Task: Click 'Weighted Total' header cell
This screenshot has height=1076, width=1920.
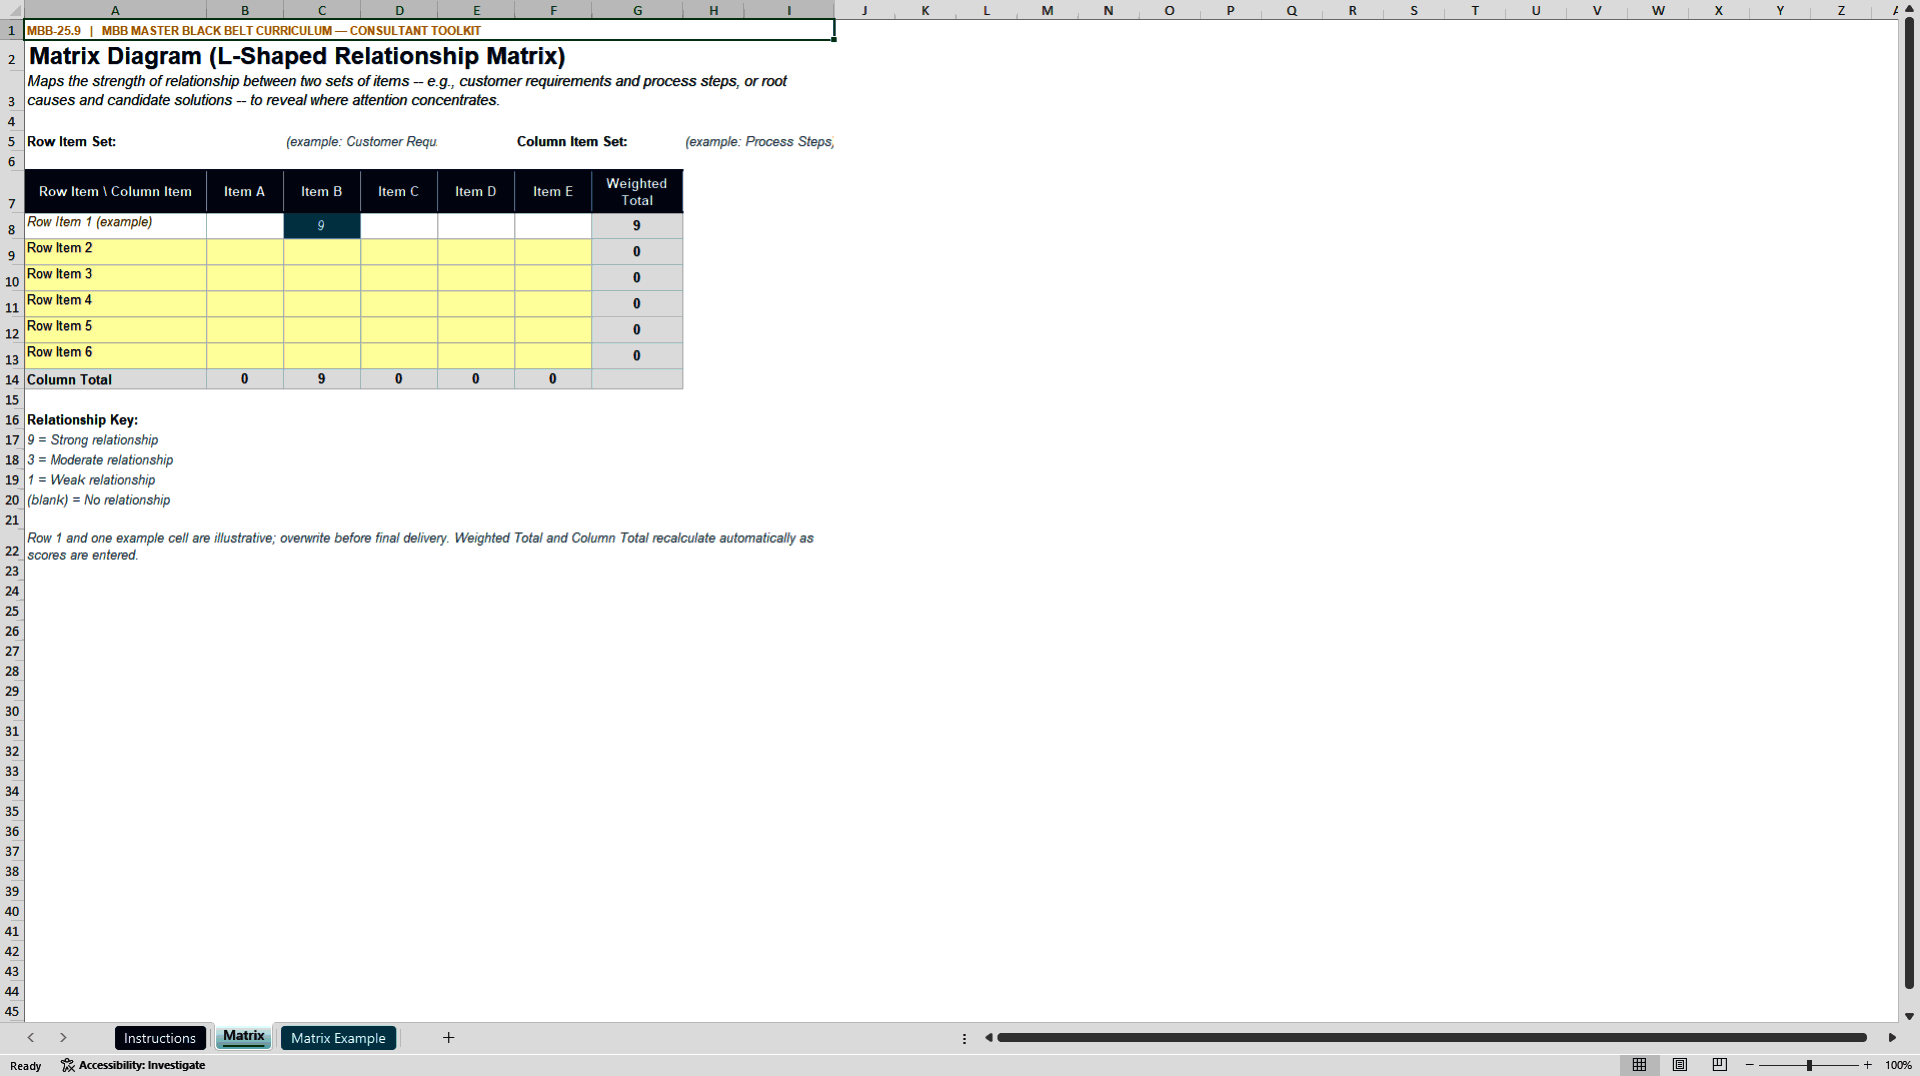Action: (637, 191)
